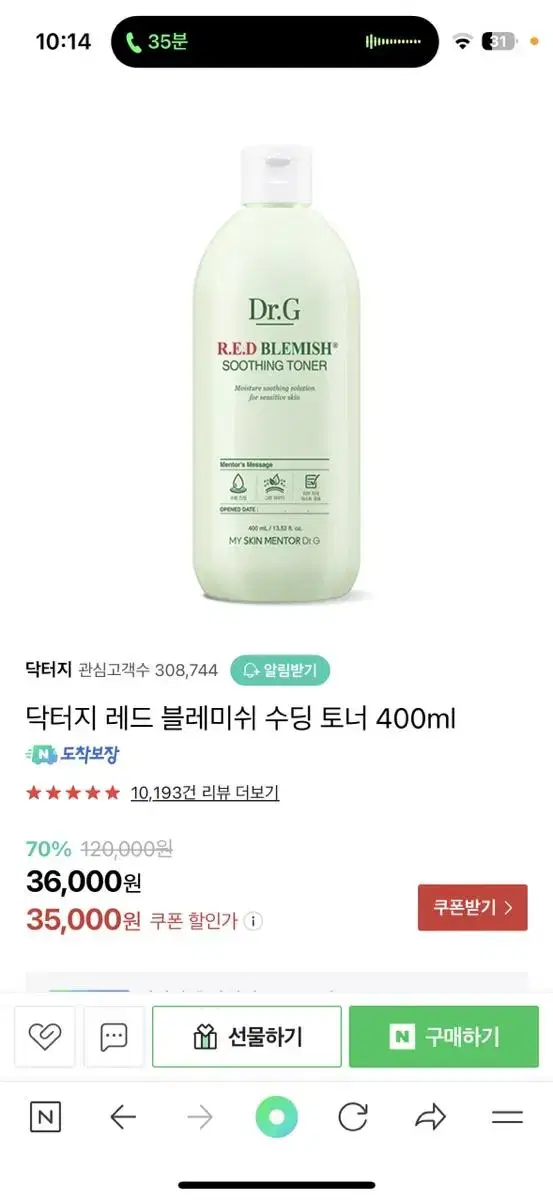Open the hamburger menu at bottom right
553x1200 pixels.
click(508, 1117)
